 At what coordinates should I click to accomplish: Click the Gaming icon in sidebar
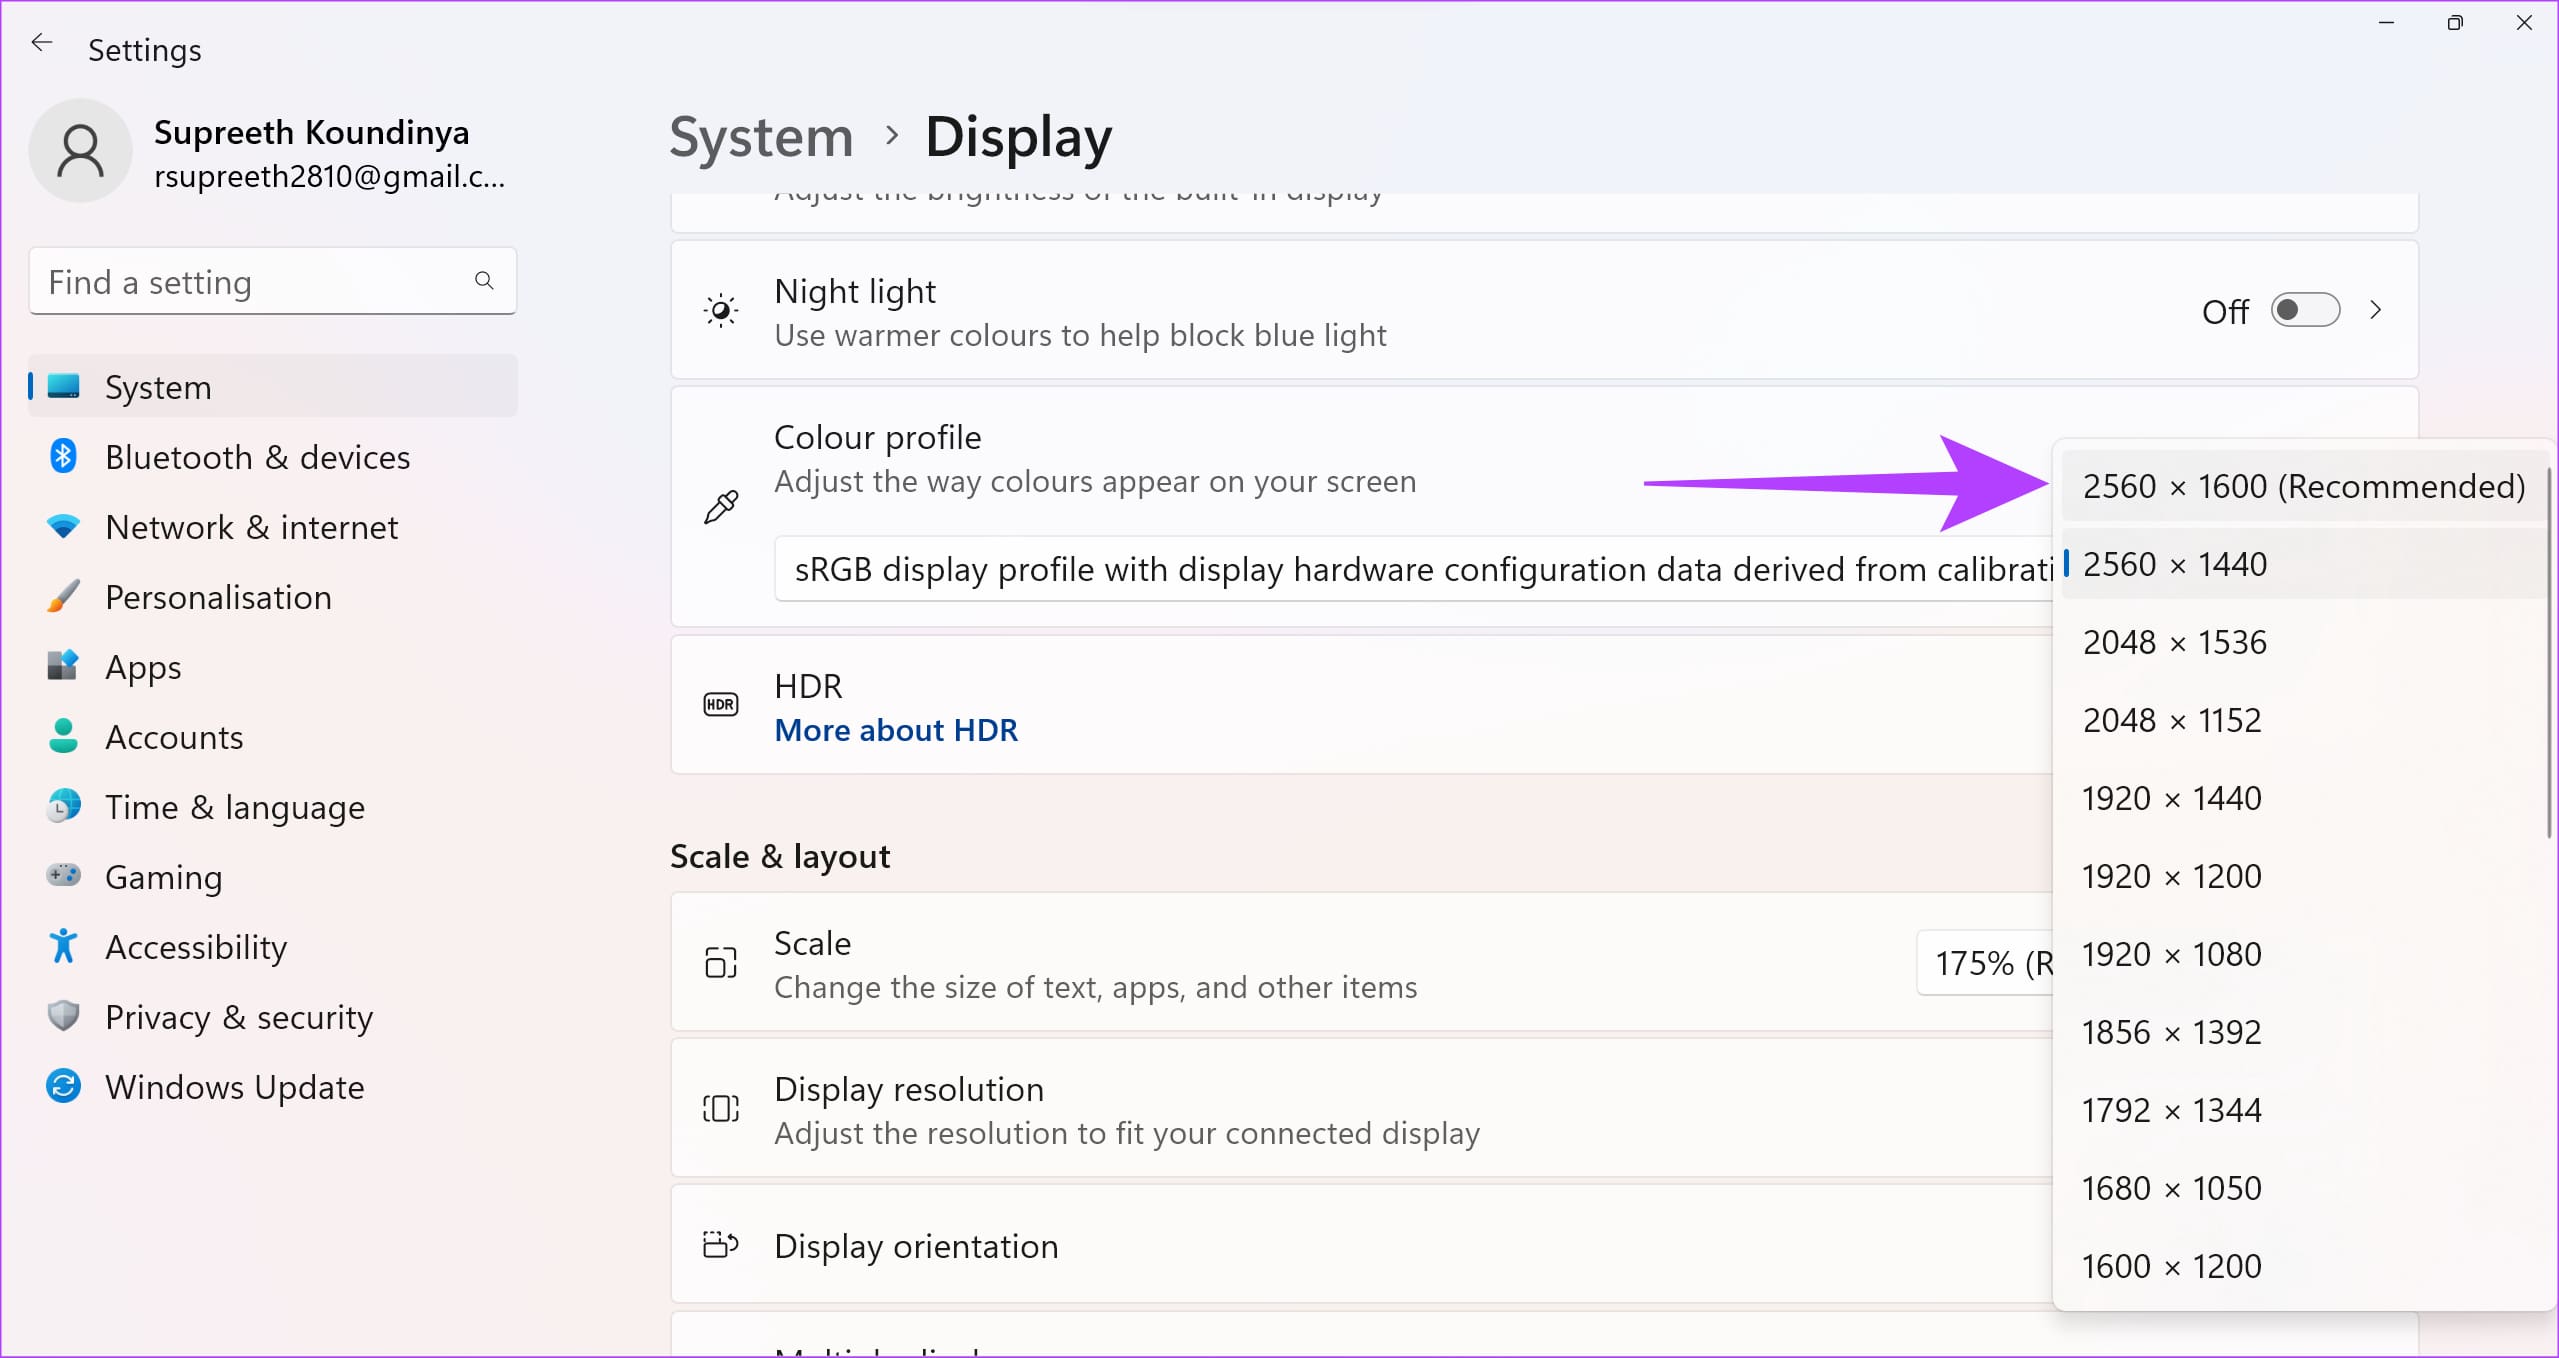click(68, 875)
